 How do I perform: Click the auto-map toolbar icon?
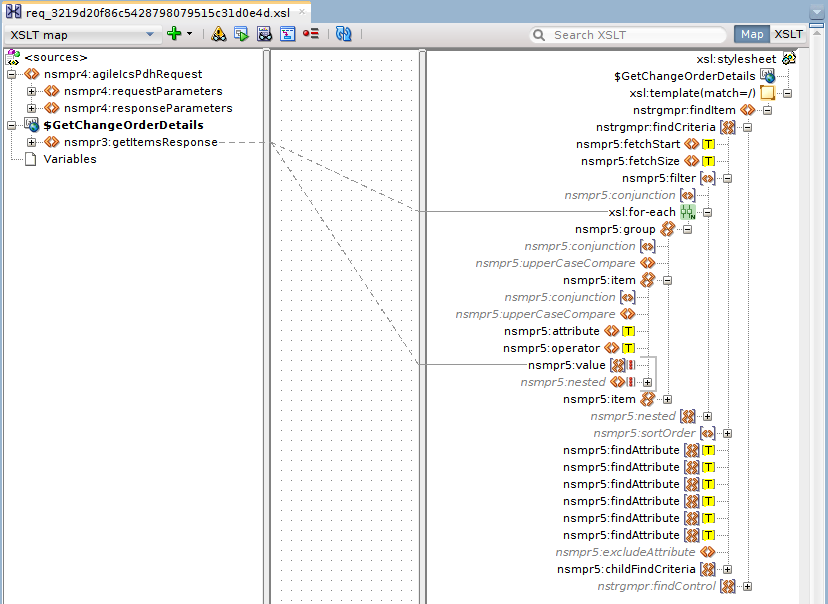click(264, 33)
